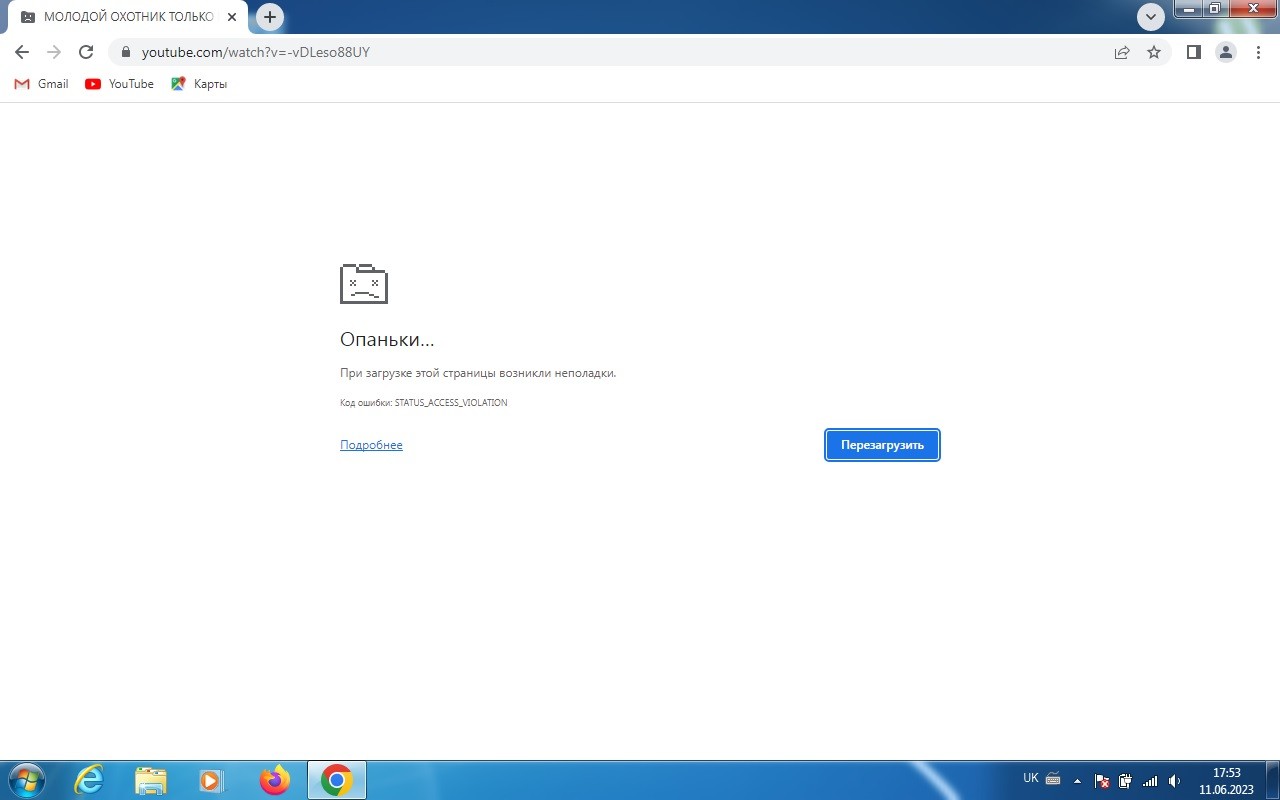Open the YouTube bookmark
This screenshot has width=1280, height=800.
tap(119, 84)
